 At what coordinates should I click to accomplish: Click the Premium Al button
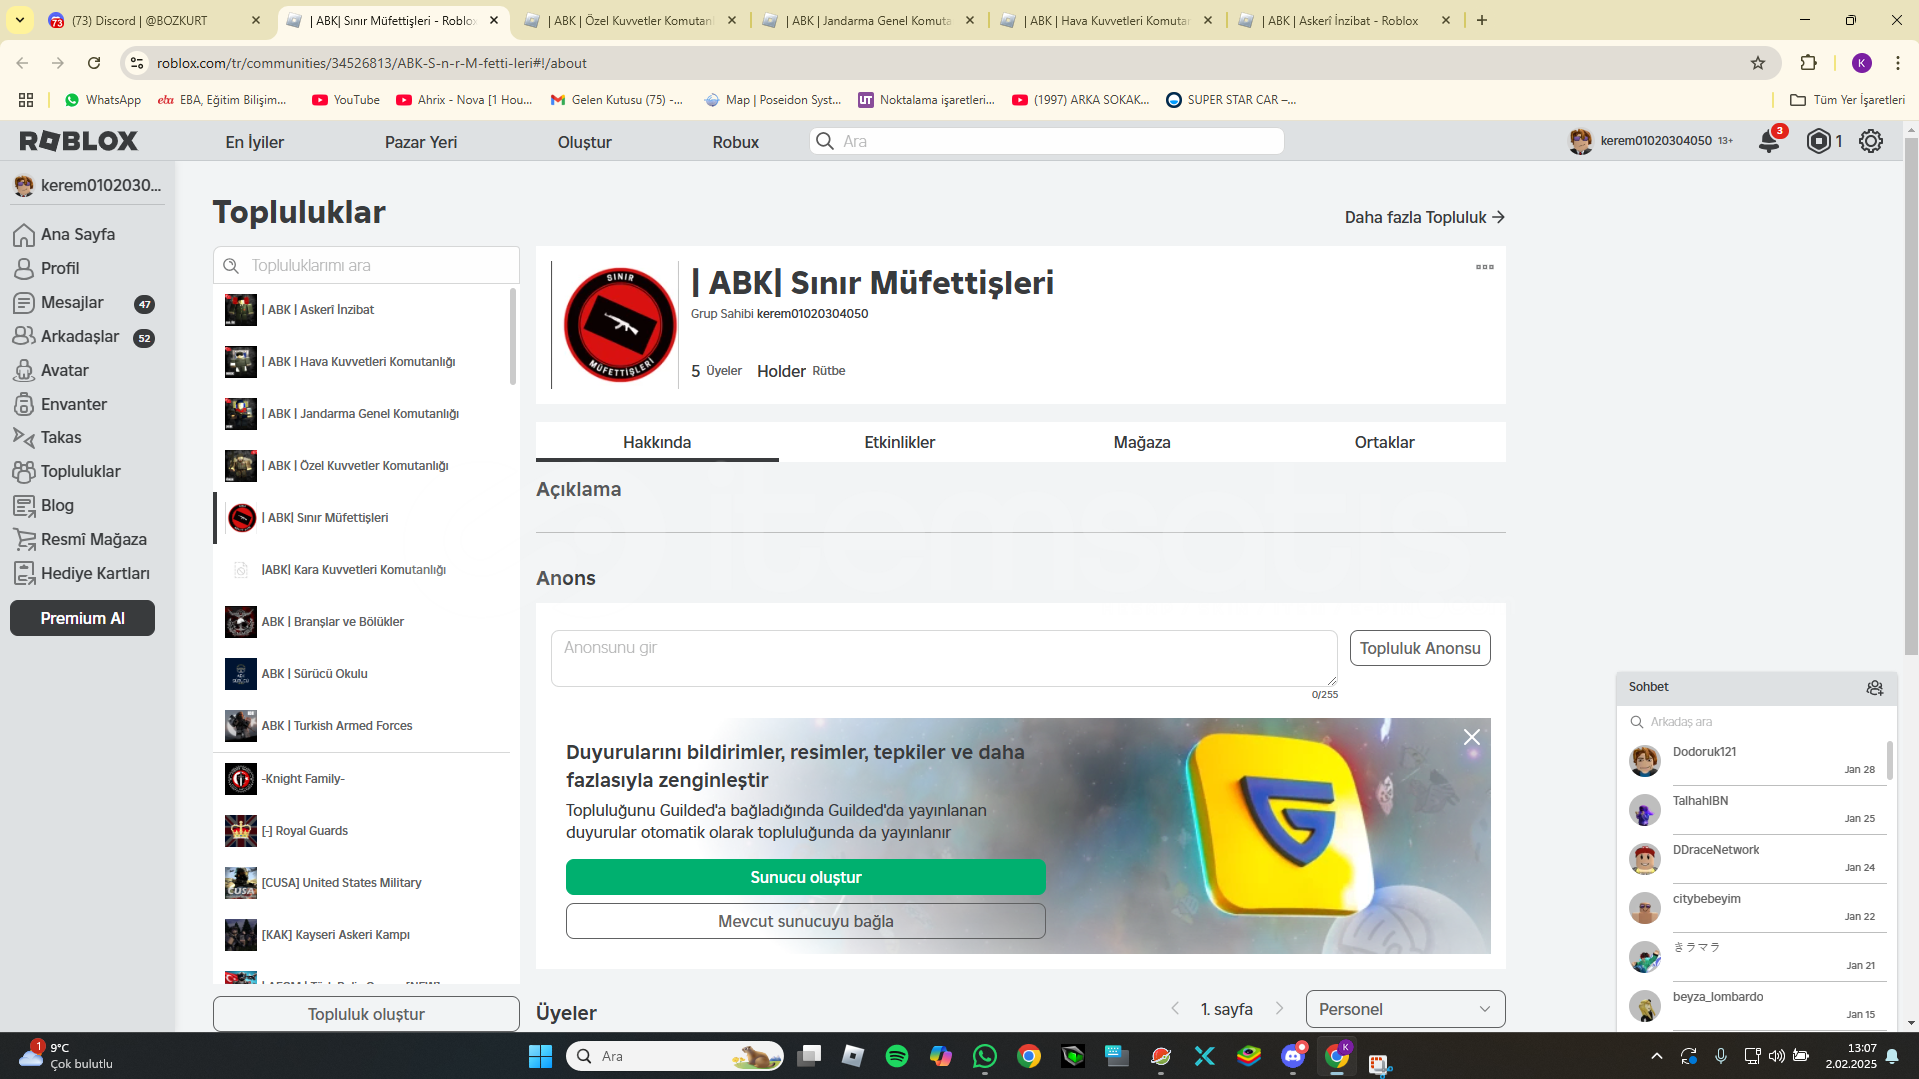[82, 618]
